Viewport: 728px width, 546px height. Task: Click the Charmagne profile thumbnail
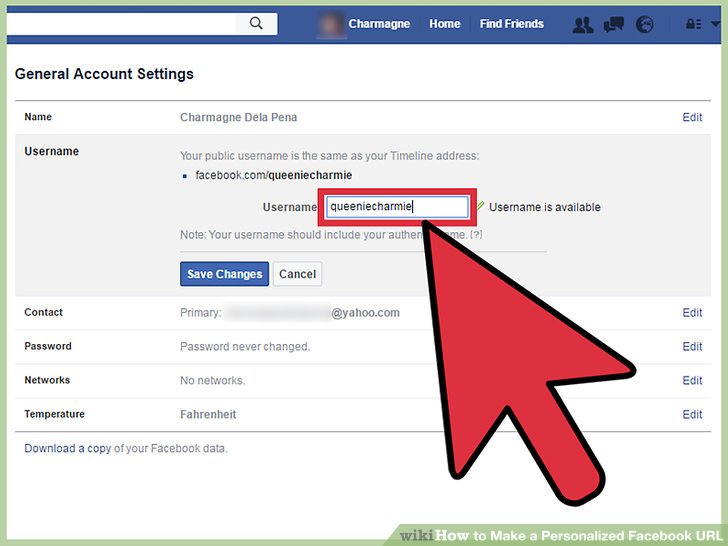click(x=331, y=24)
